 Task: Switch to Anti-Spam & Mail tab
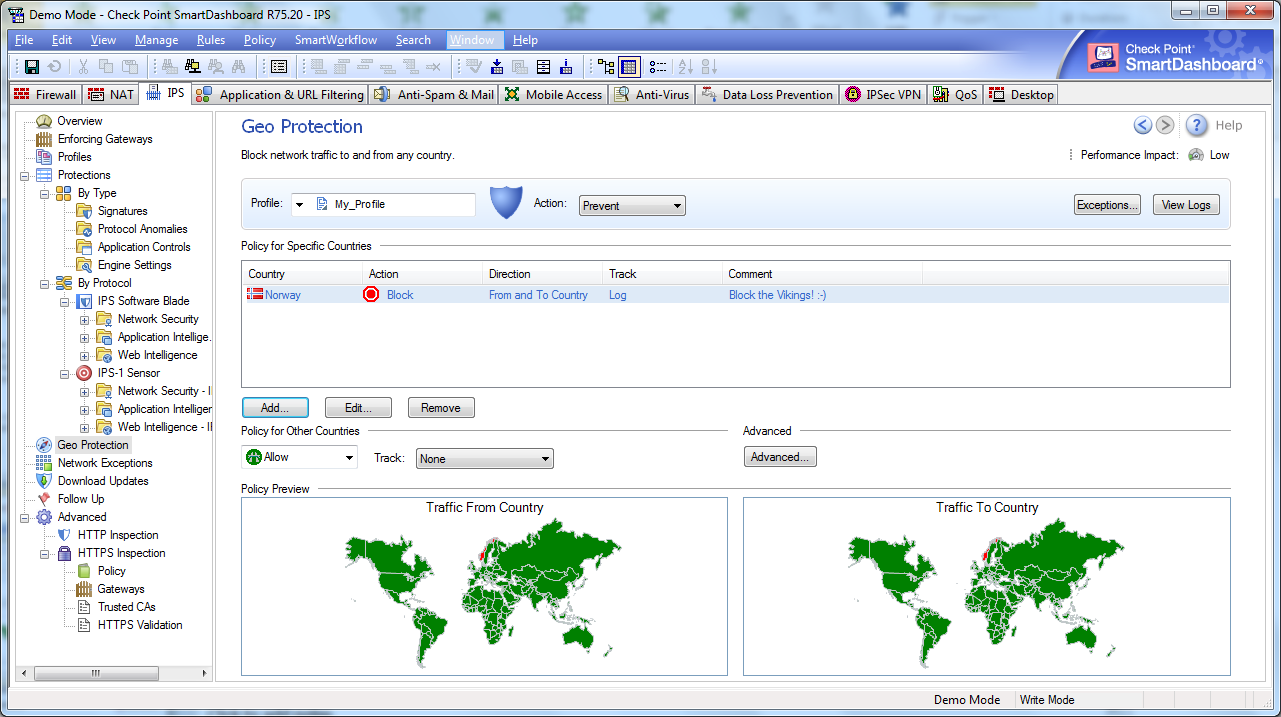pyautogui.click(x=433, y=95)
